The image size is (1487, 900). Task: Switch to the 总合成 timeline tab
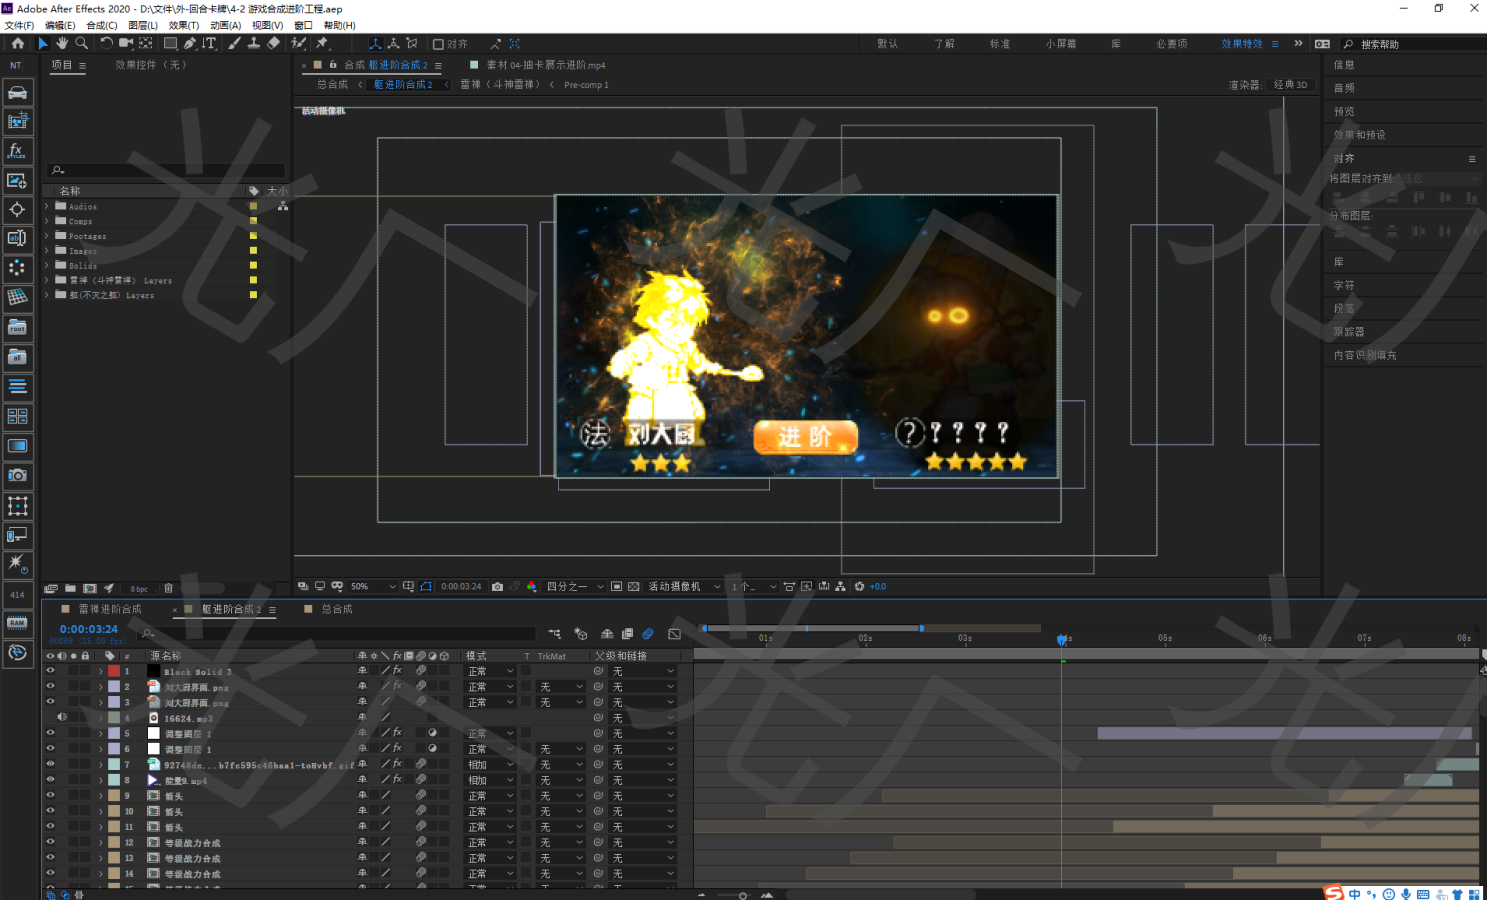click(x=337, y=609)
